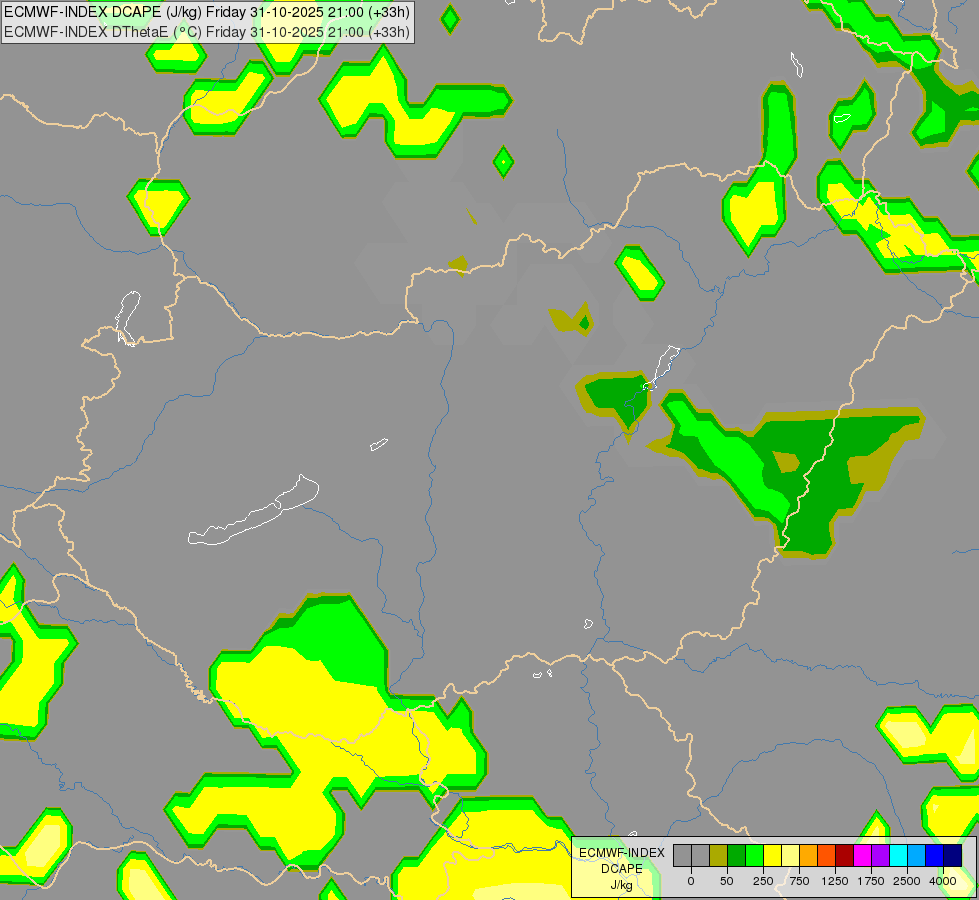Click the ECMWF-INDEX label in legend
Screen dimensions: 979x900
click(x=622, y=853)
